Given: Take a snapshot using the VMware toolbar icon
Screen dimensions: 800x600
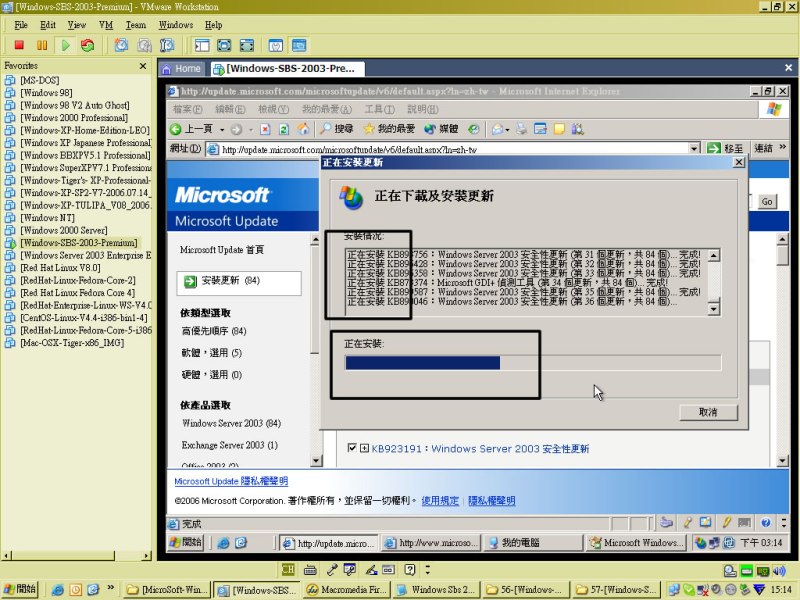Looking at the screenshot, I should point(121,45).
